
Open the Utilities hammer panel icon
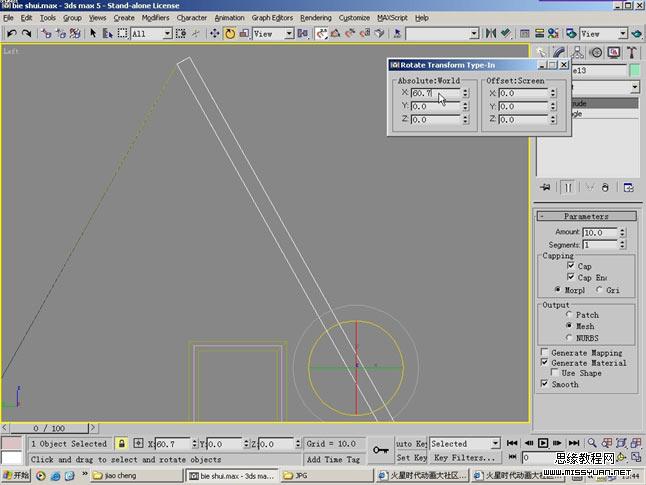pos(632,52)
